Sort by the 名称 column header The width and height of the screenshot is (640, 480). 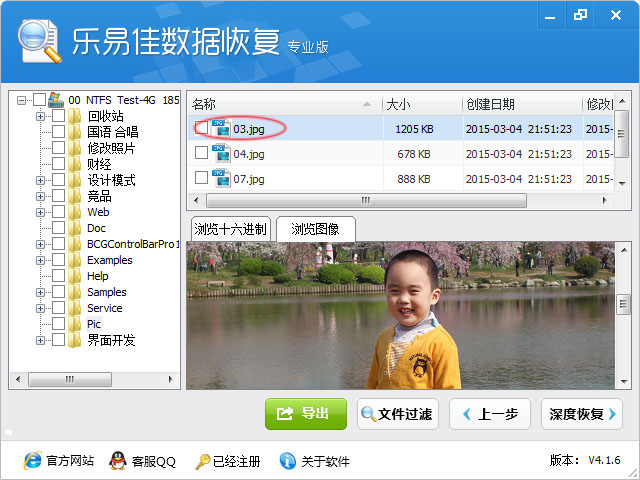[285, 104]
